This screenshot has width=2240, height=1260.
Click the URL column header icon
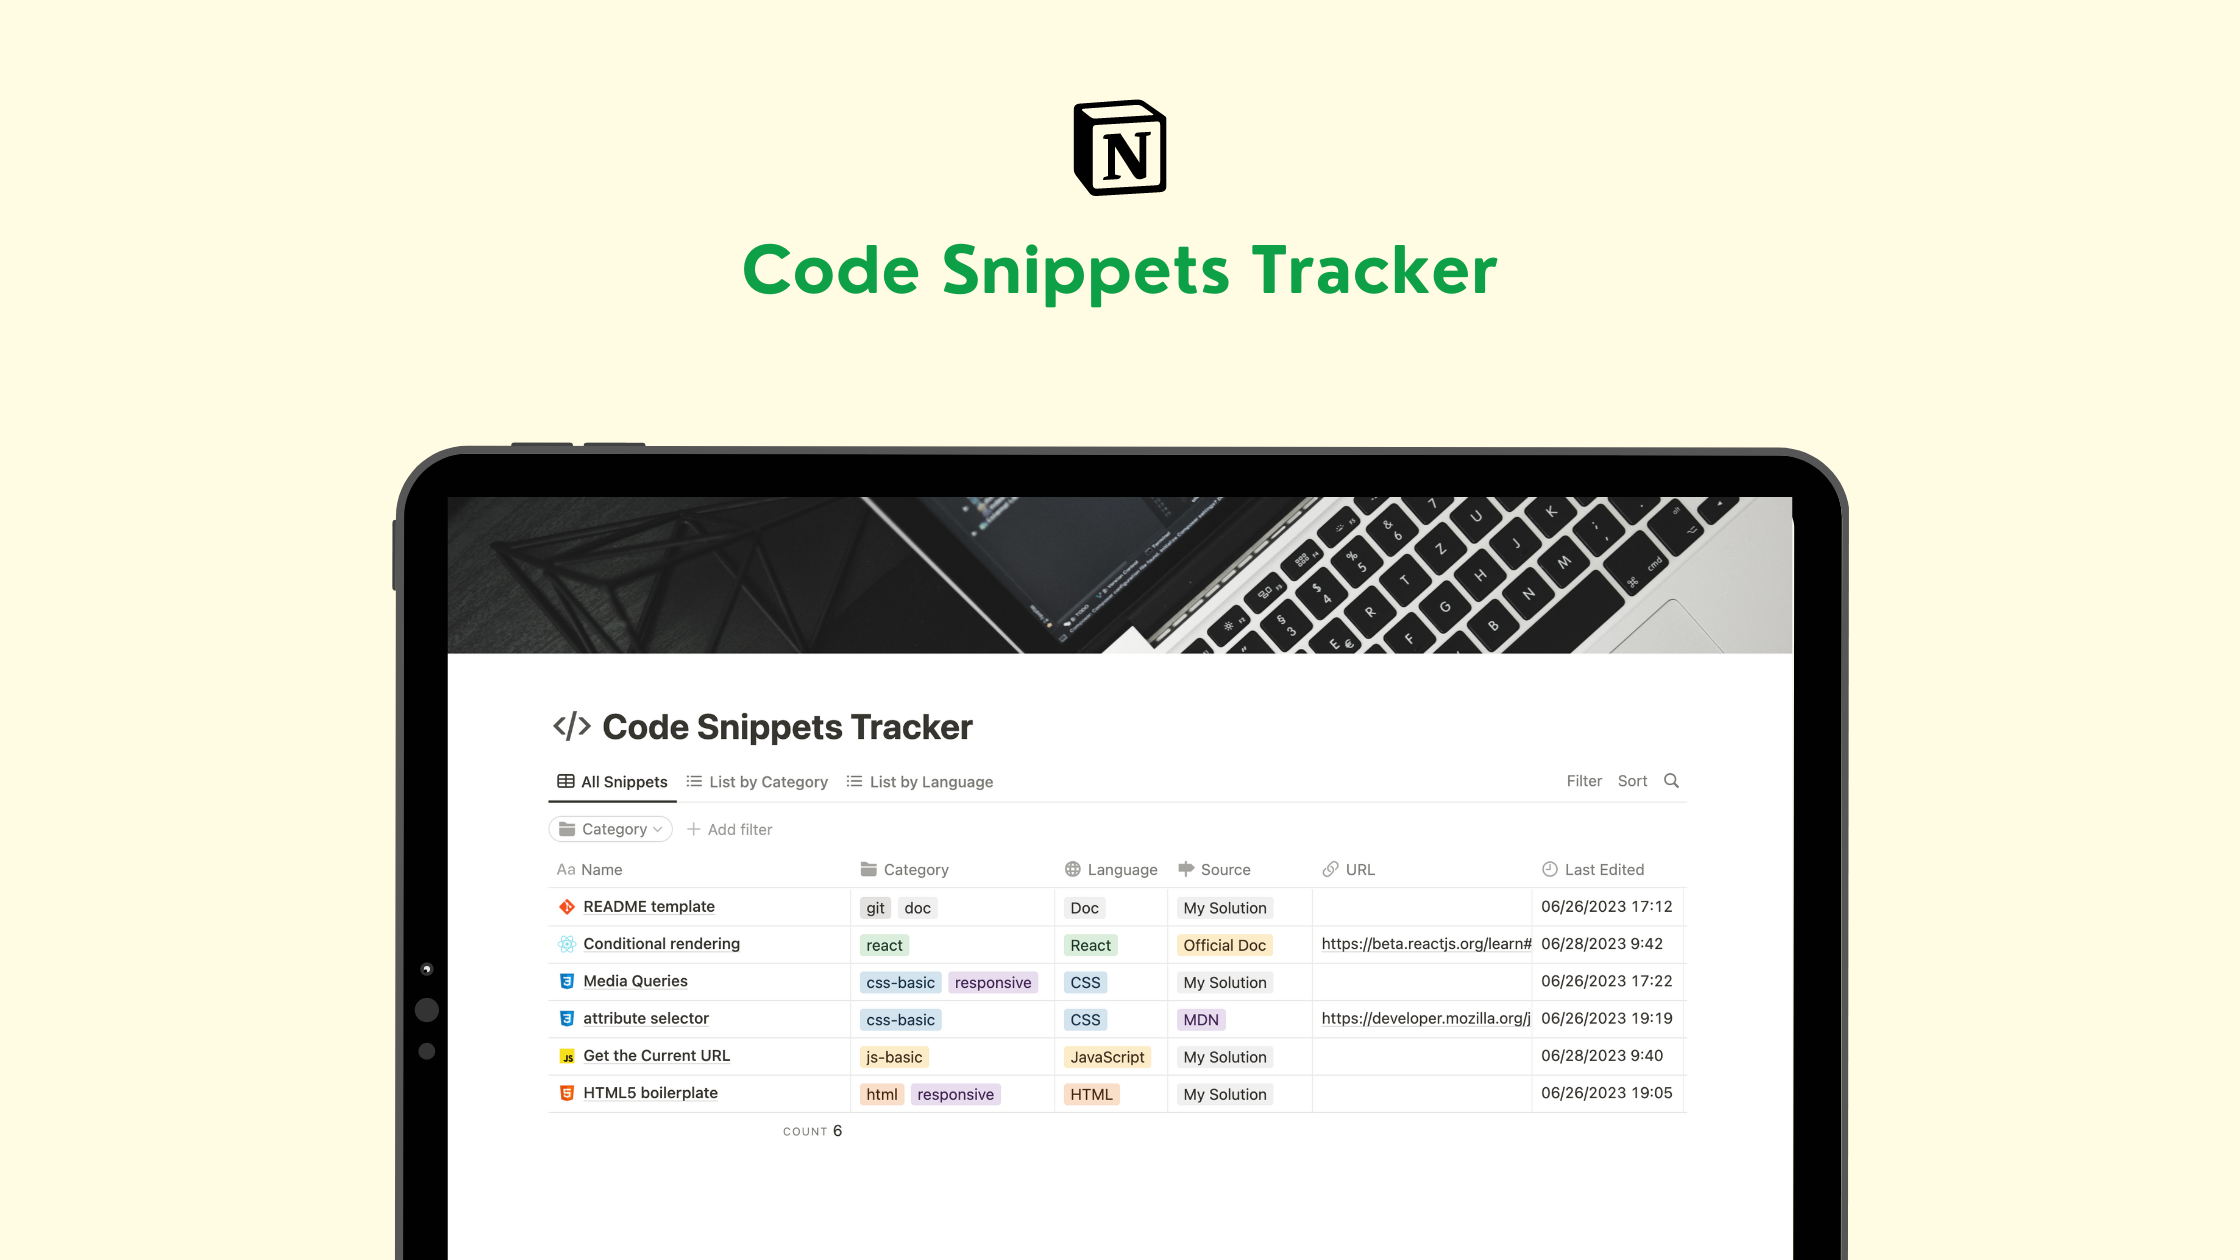(1331, 869)
